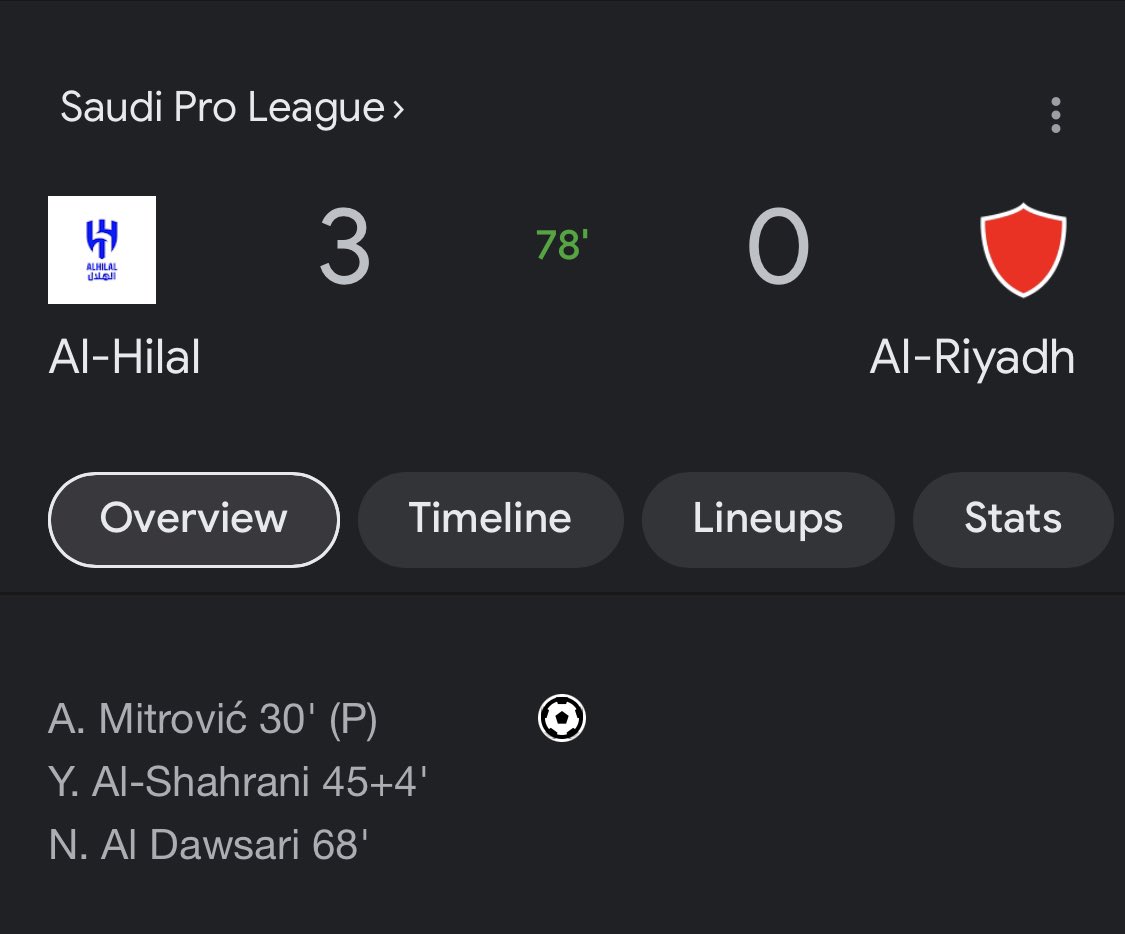Image resolution: width=1125 pixels, height=934 pixels.
Task: Tap Al-Hilal's score of 3
Action: (345, 246)
